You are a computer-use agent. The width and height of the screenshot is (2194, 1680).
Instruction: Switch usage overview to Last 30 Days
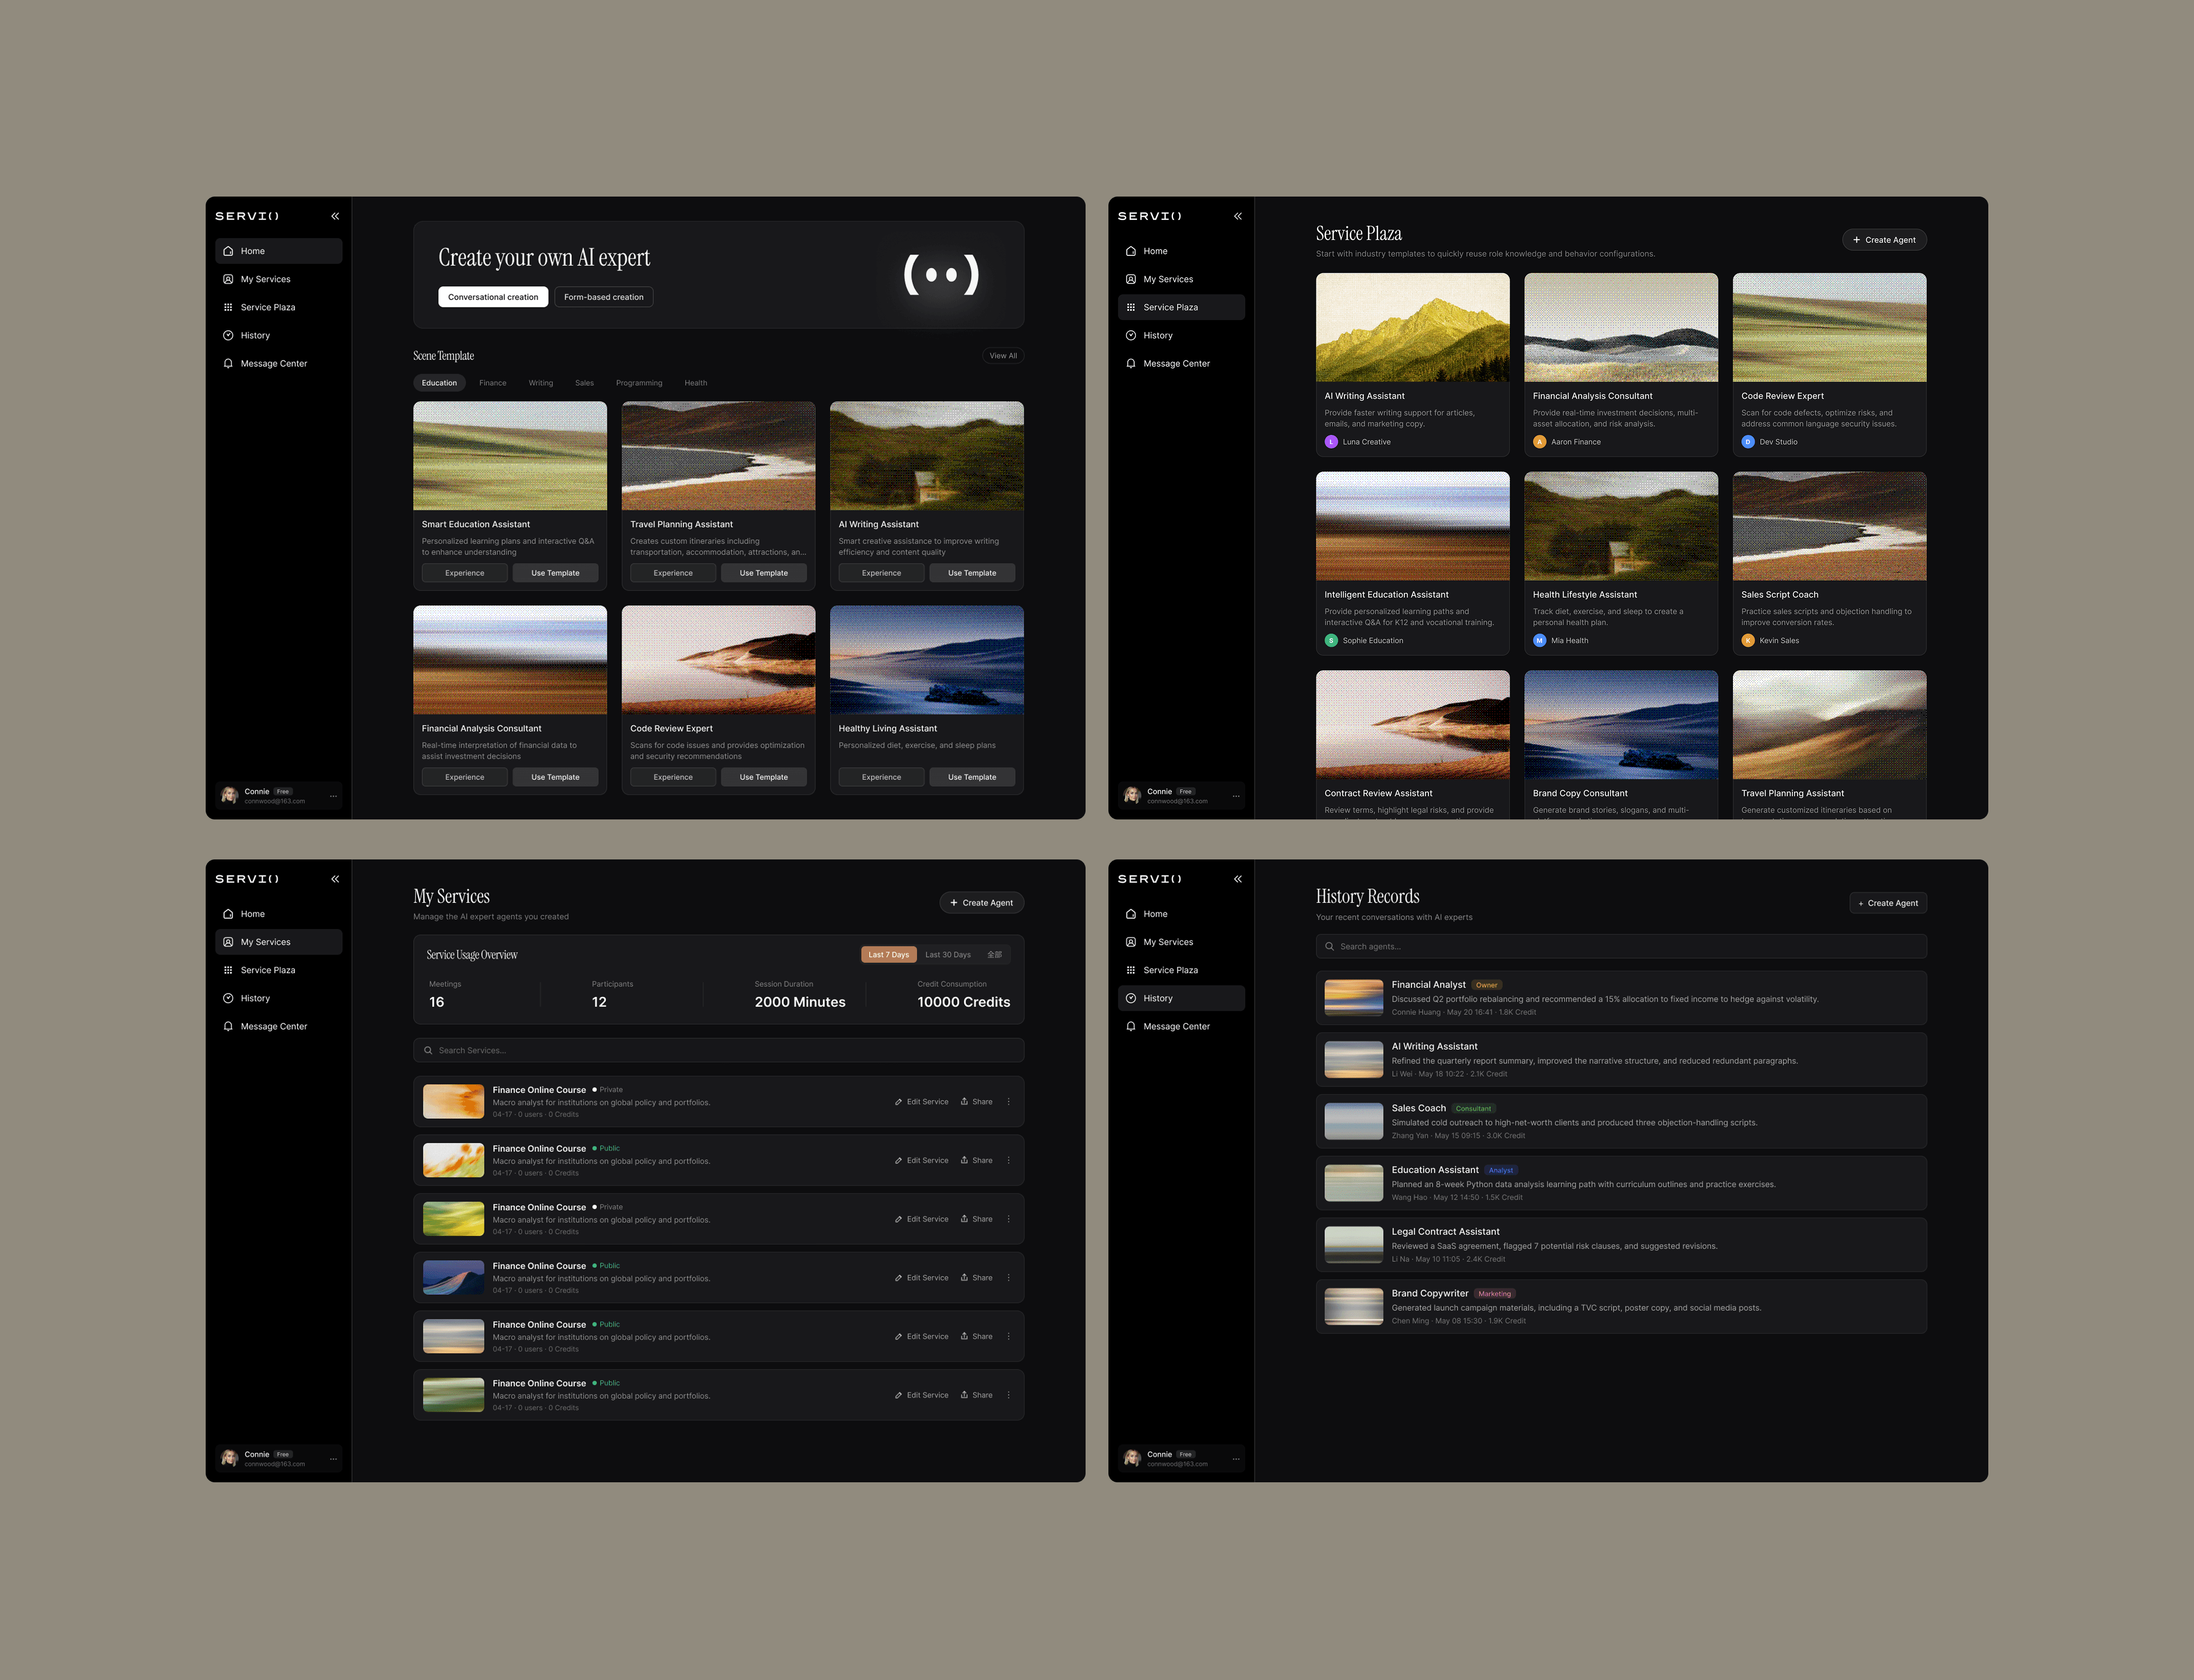(948, 955)
